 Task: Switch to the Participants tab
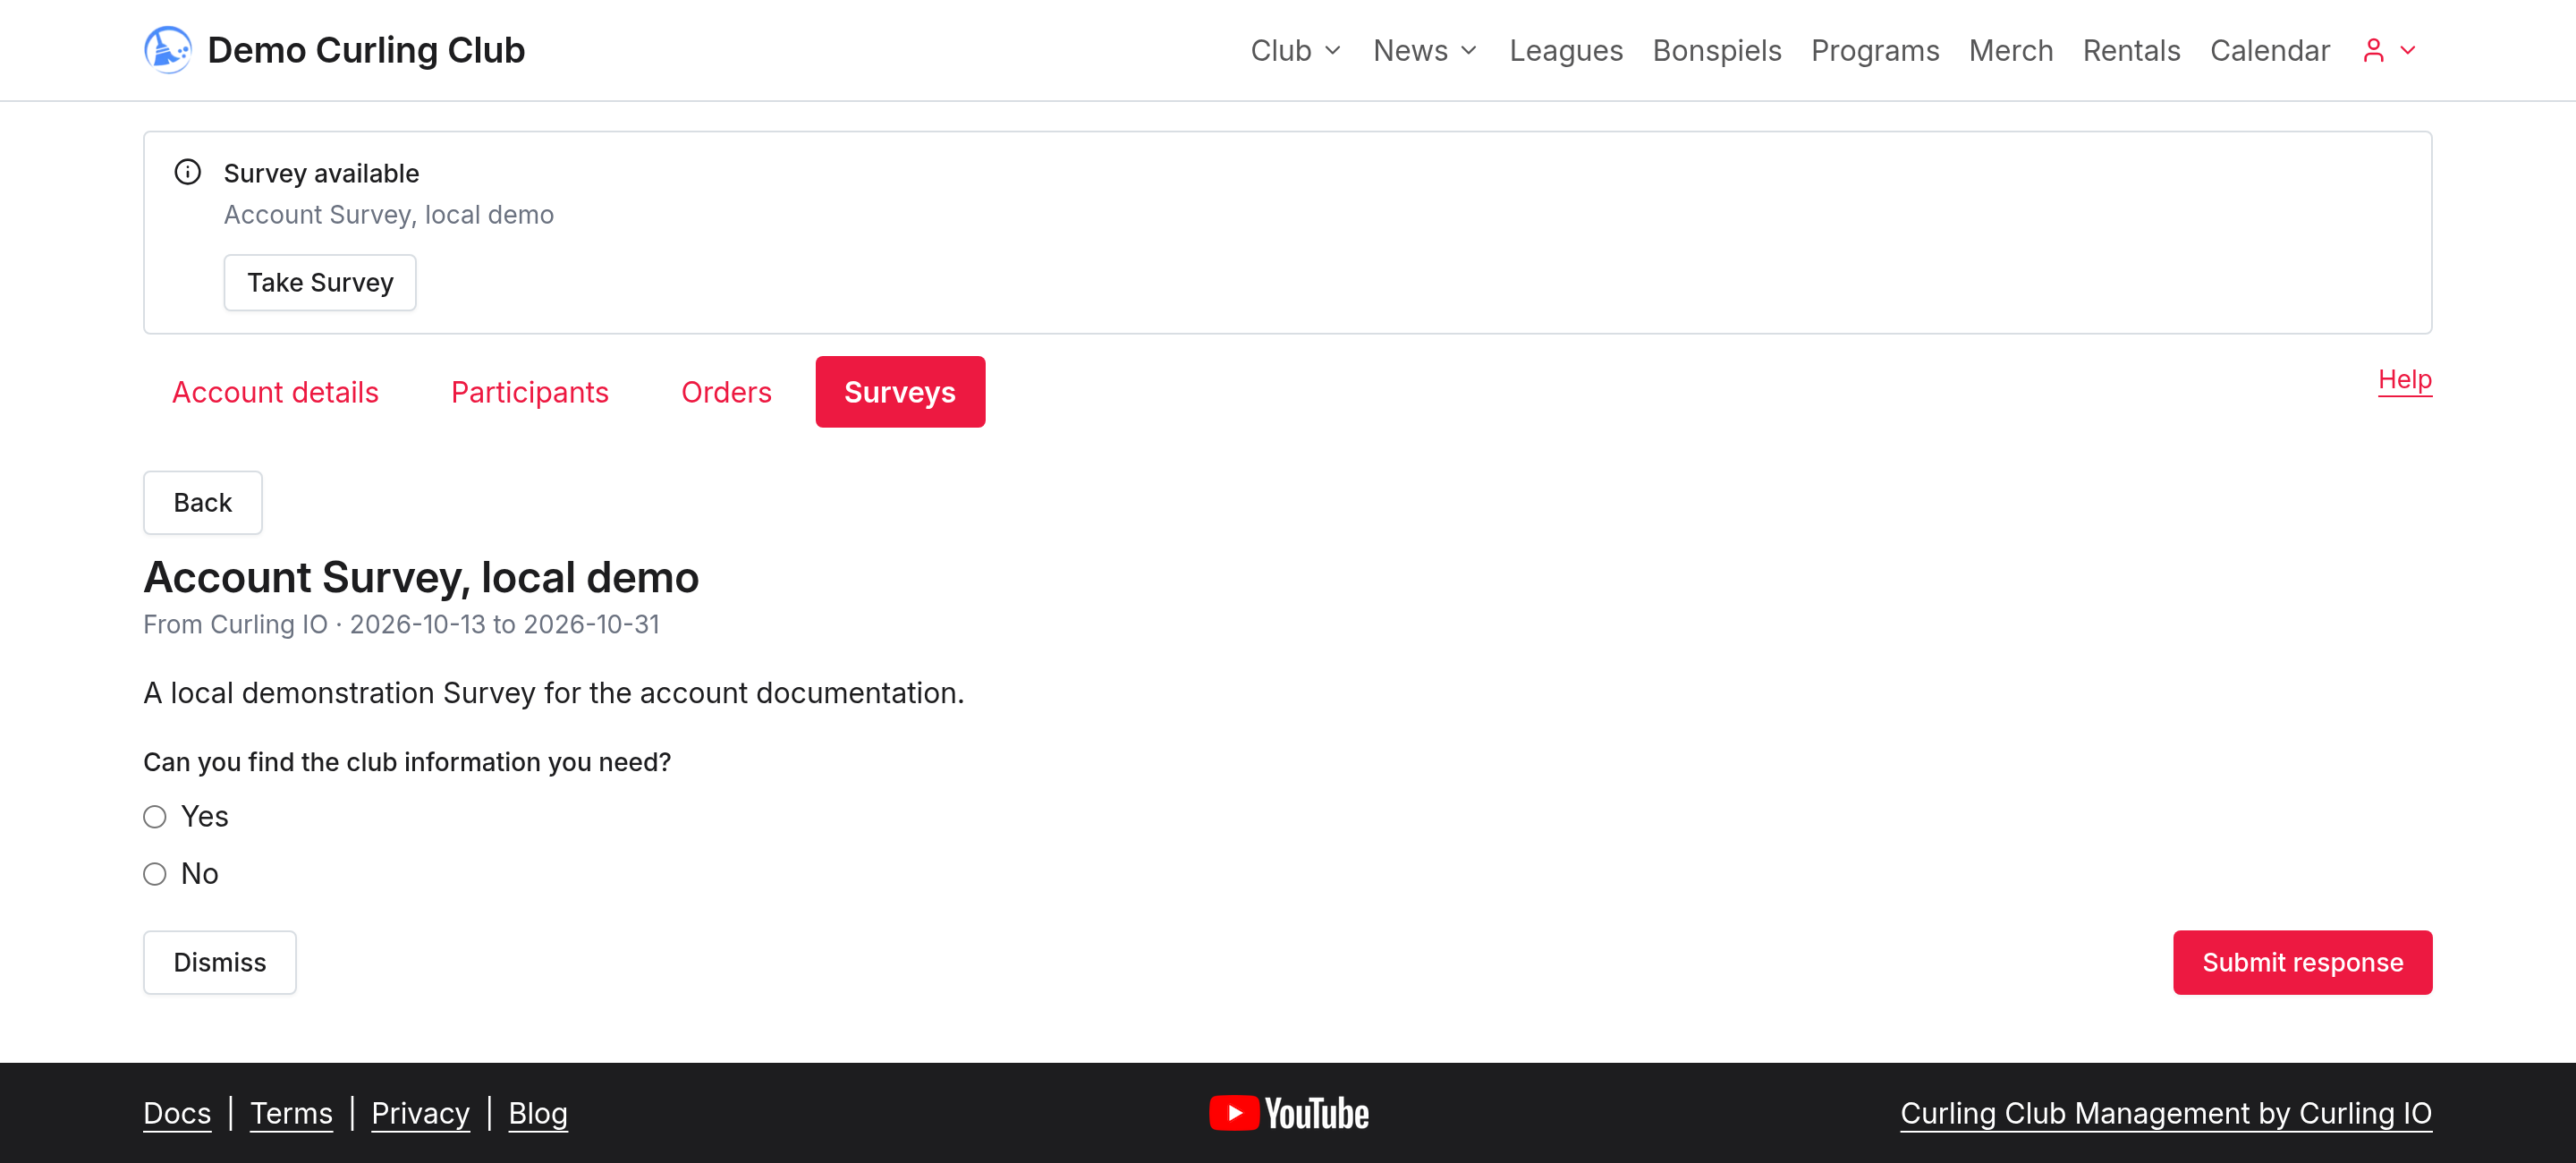(530, 392)
